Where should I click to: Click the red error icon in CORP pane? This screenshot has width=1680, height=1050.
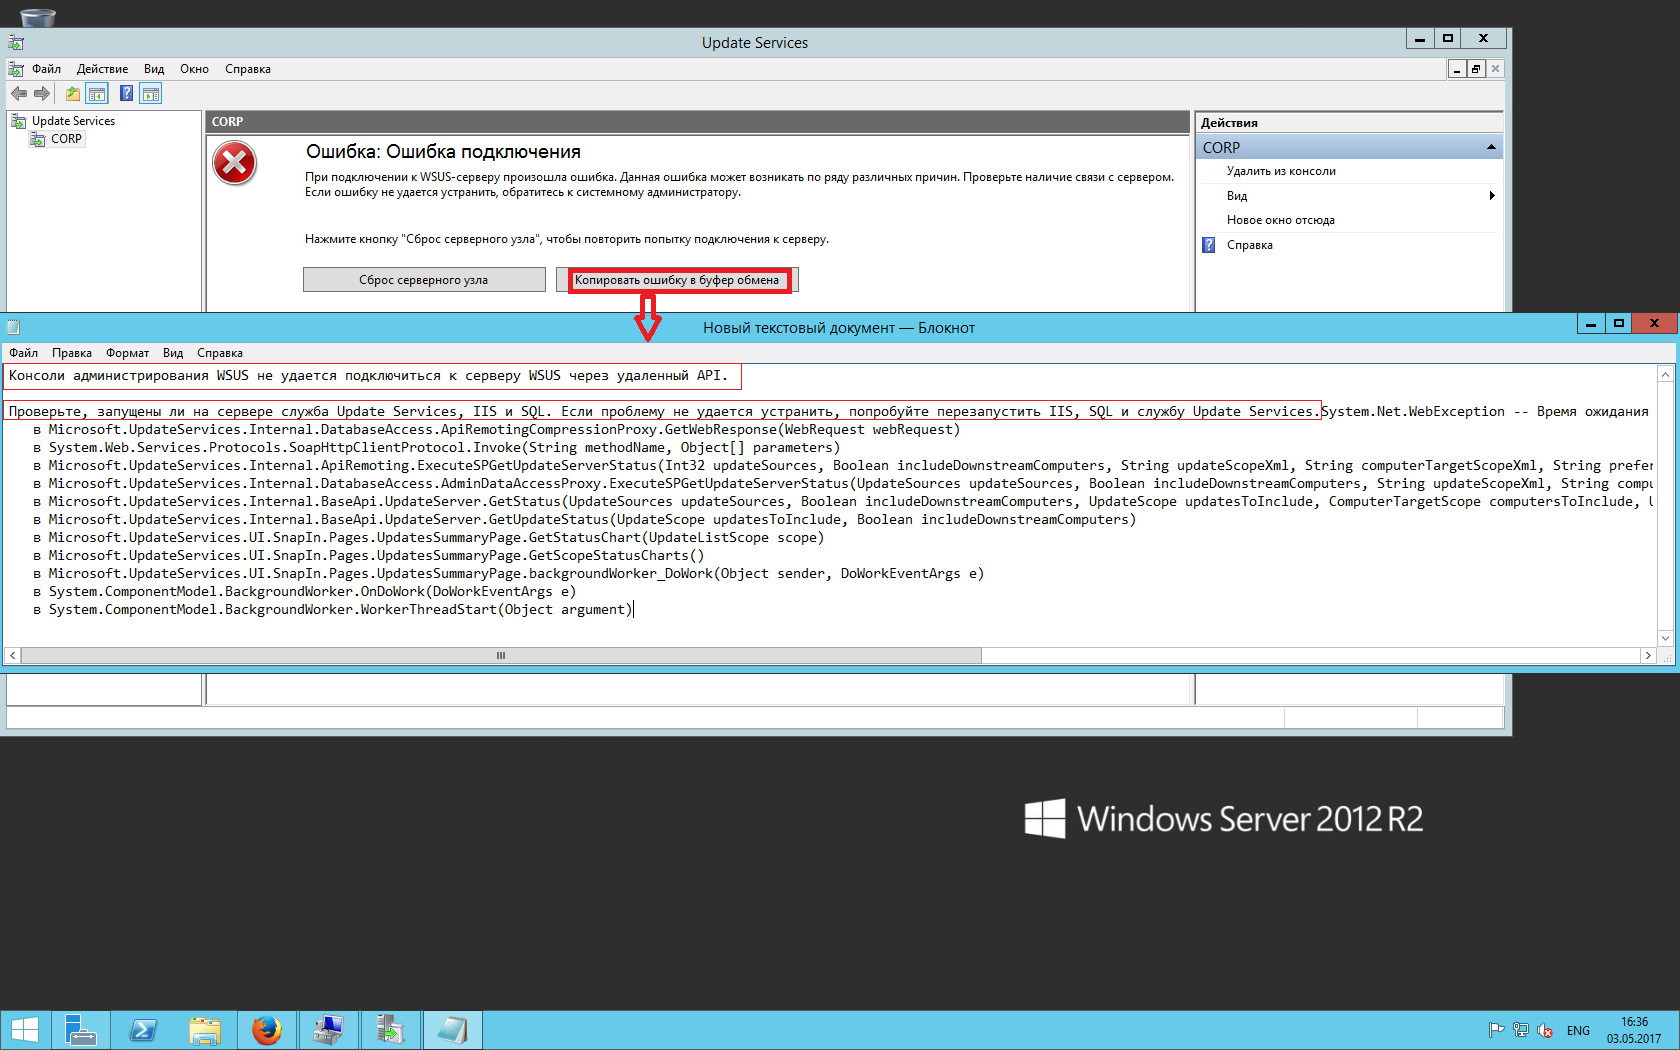(235, 164)
